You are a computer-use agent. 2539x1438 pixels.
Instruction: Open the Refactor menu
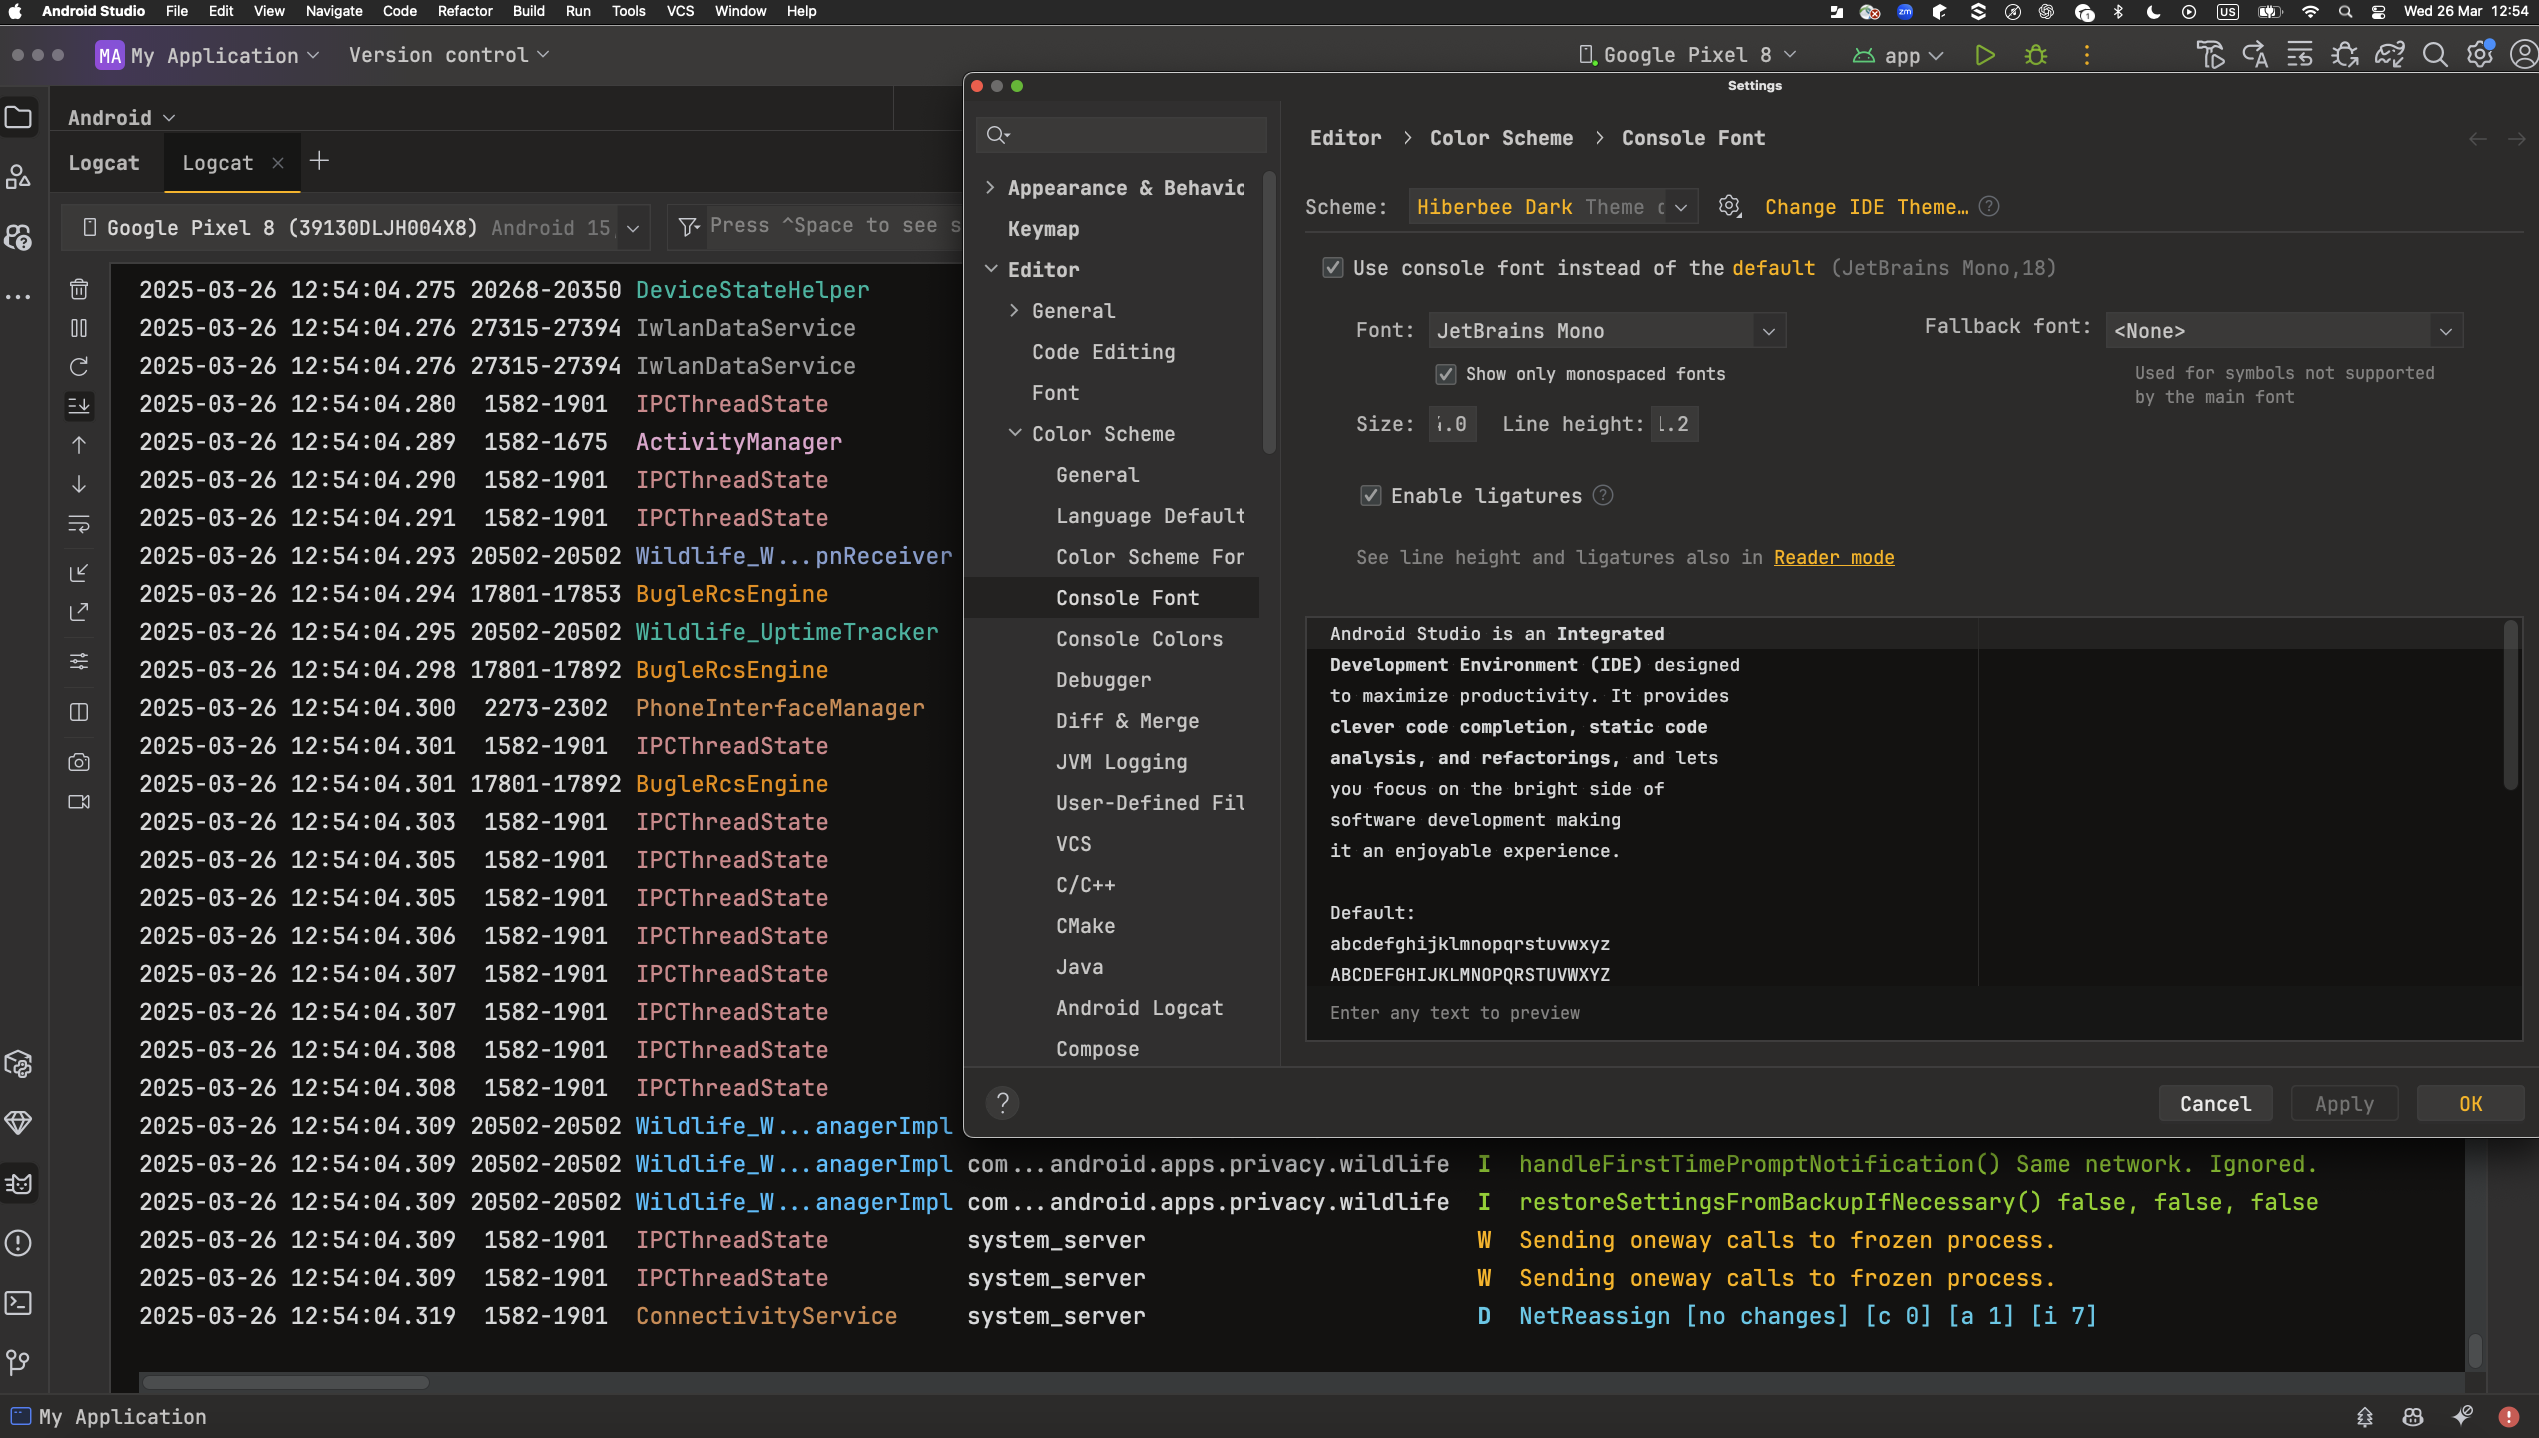click(x=464, y=11)
